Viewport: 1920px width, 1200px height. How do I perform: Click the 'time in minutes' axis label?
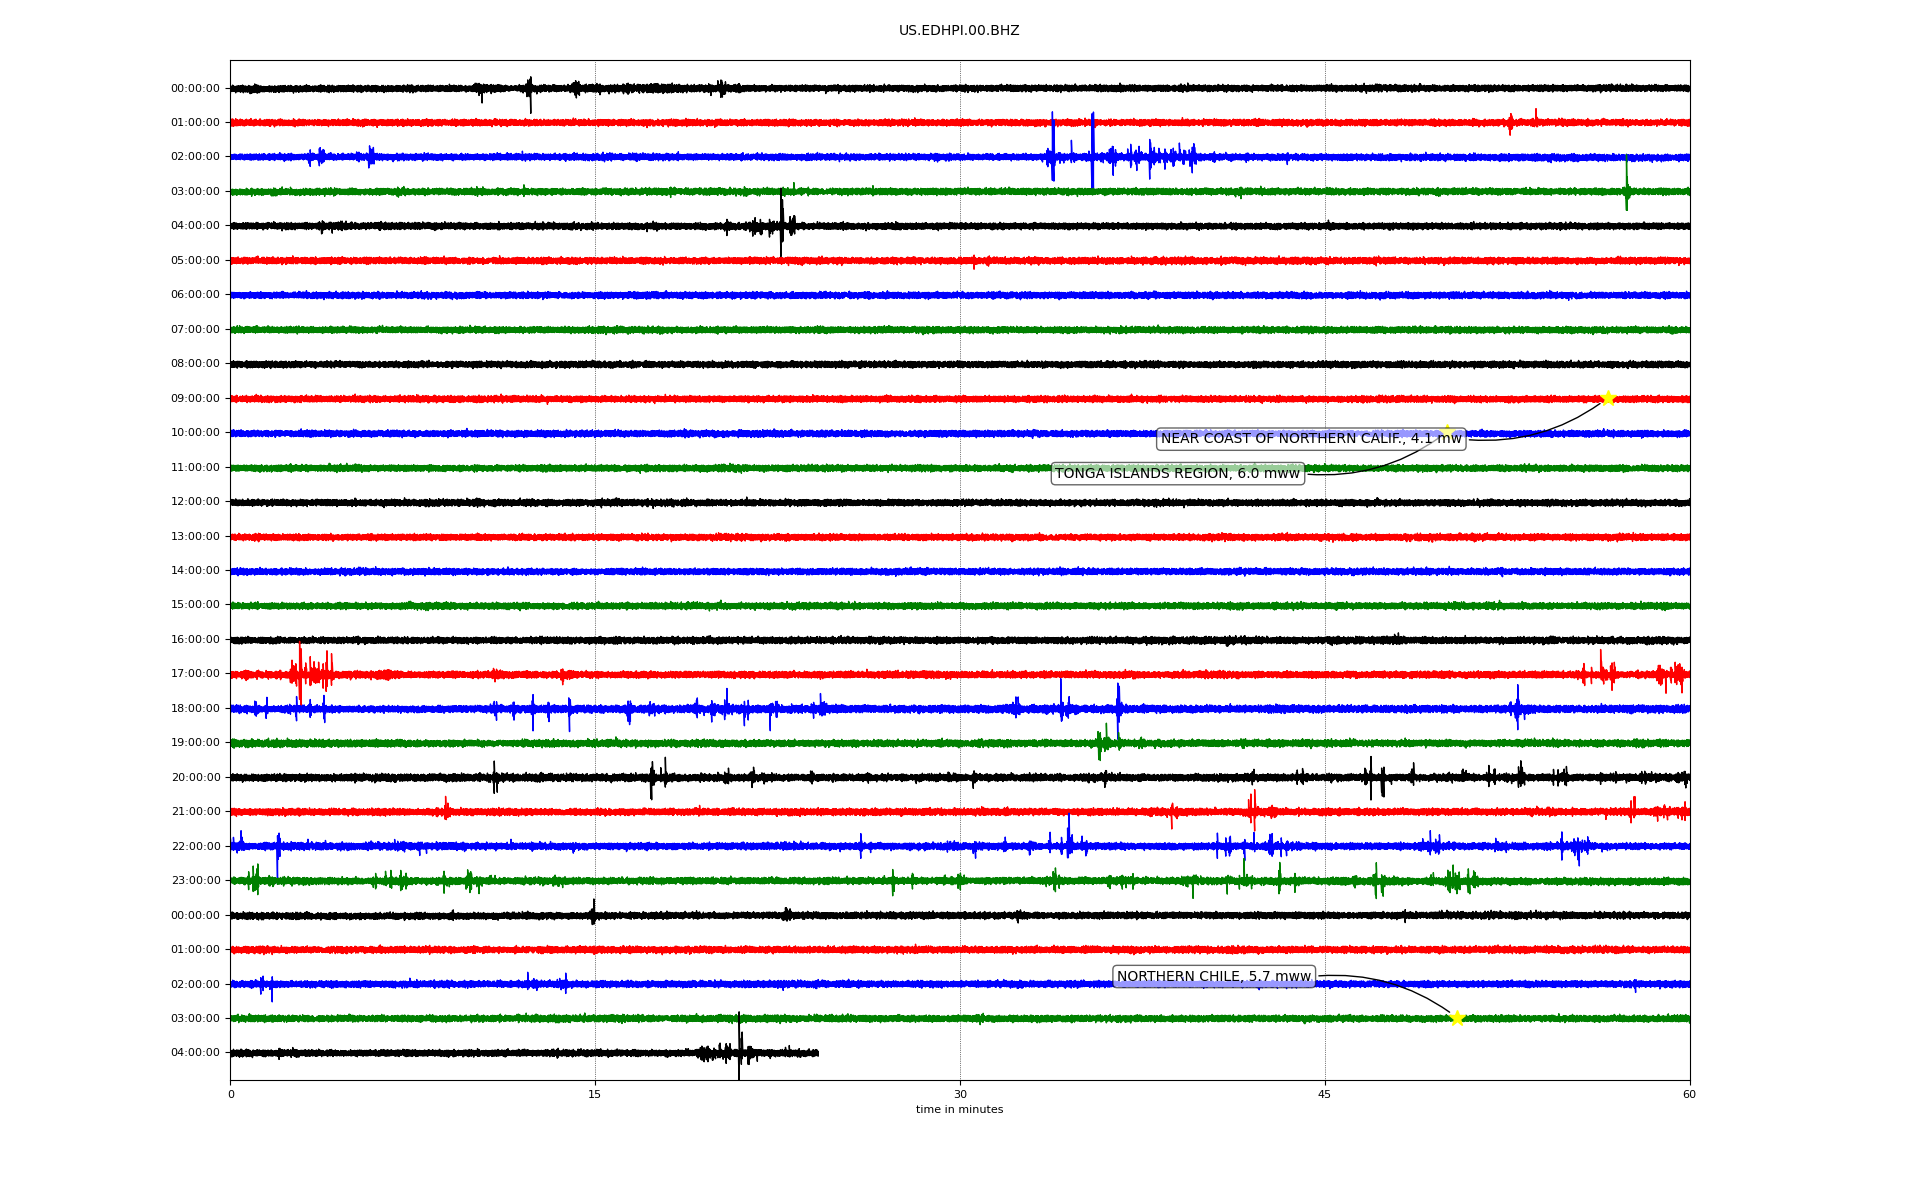click(959, 1110)
